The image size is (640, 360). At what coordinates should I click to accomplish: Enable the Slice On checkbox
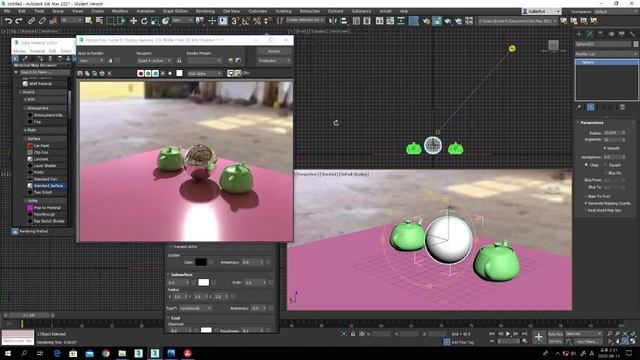click(x=605, y=173)
